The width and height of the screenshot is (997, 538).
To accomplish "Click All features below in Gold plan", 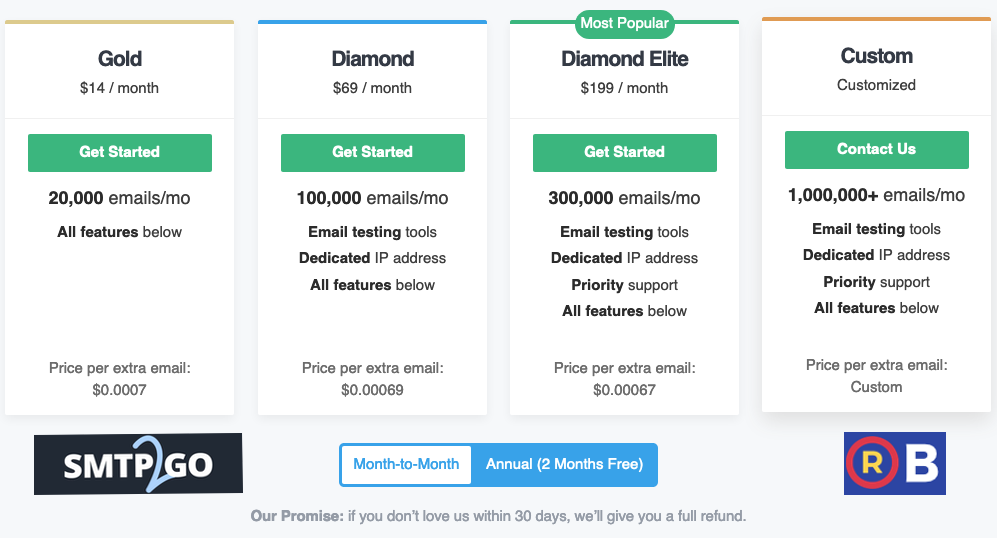I will coord(120,232).
